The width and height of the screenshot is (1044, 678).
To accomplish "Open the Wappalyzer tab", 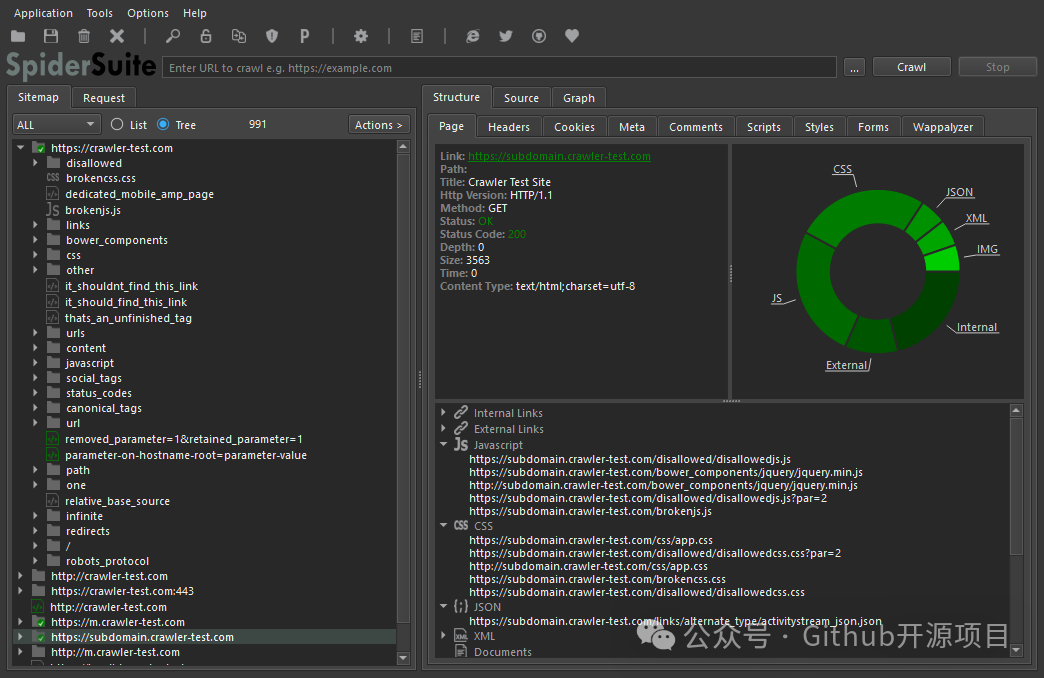I will pos(943,127).
